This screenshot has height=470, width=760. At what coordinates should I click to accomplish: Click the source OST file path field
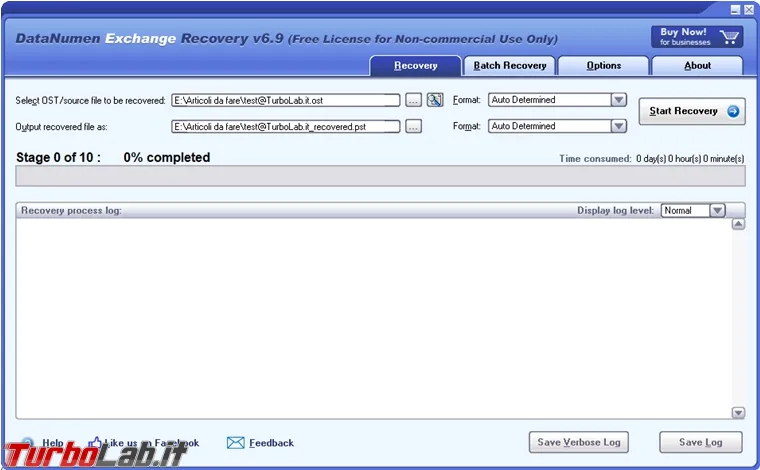[286, 100]
